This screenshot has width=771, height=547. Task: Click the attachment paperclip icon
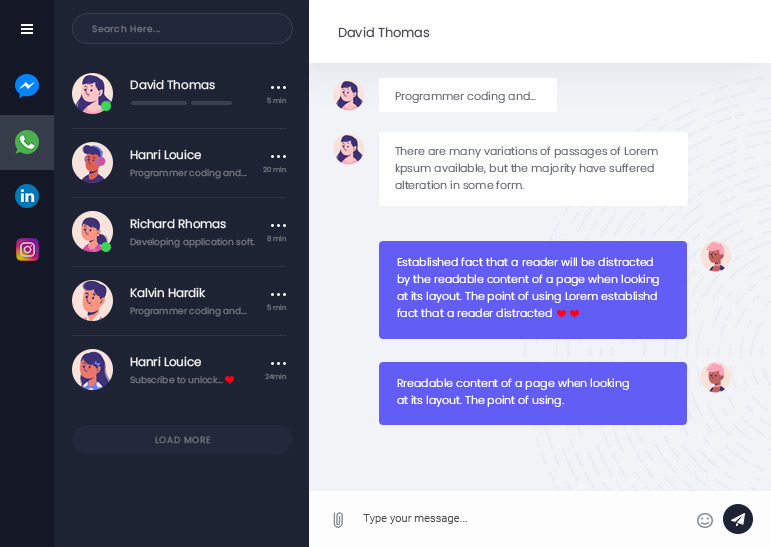pos(338,519)
